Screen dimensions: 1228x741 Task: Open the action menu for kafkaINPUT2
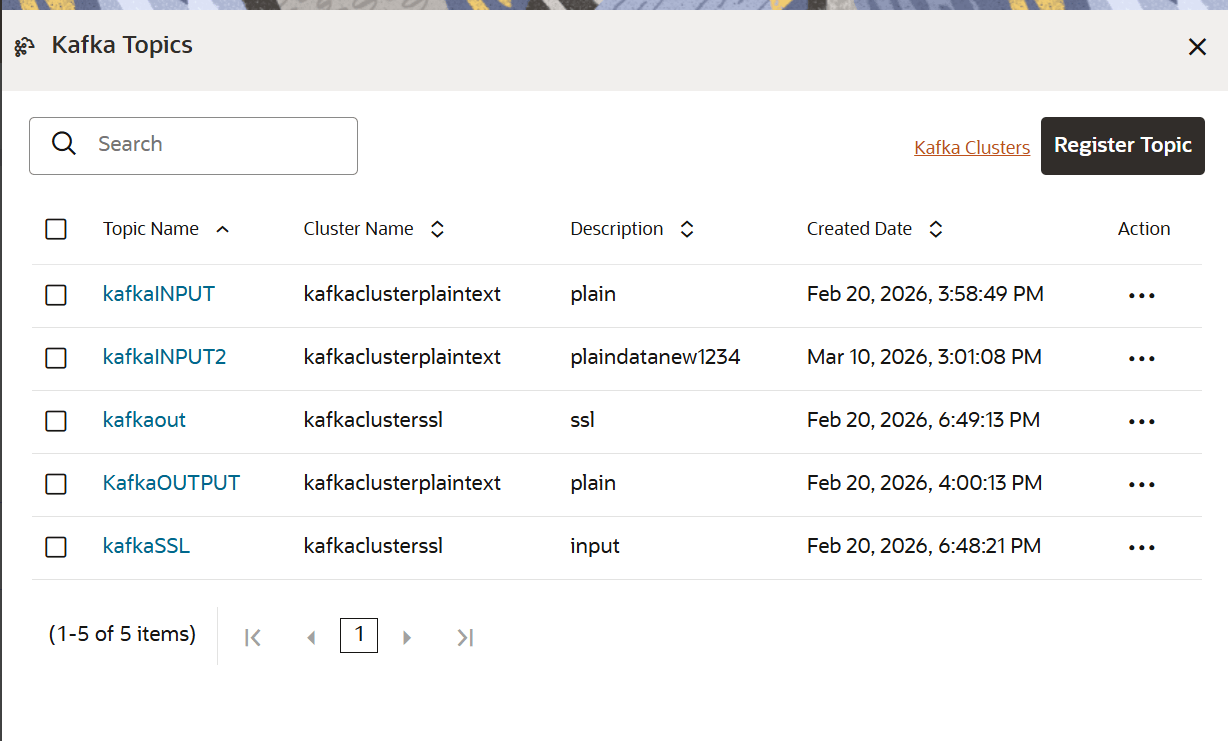point(1141,358)
